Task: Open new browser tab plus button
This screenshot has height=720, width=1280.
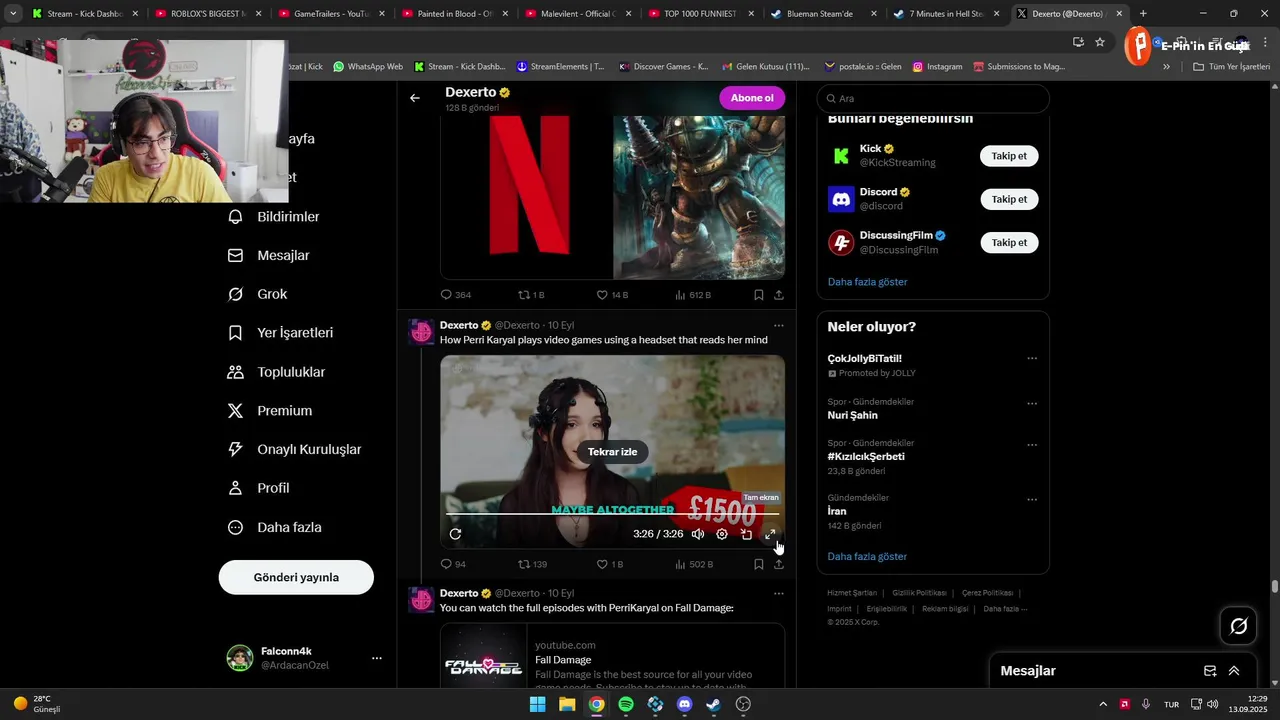Action: tap(1143, 14)
